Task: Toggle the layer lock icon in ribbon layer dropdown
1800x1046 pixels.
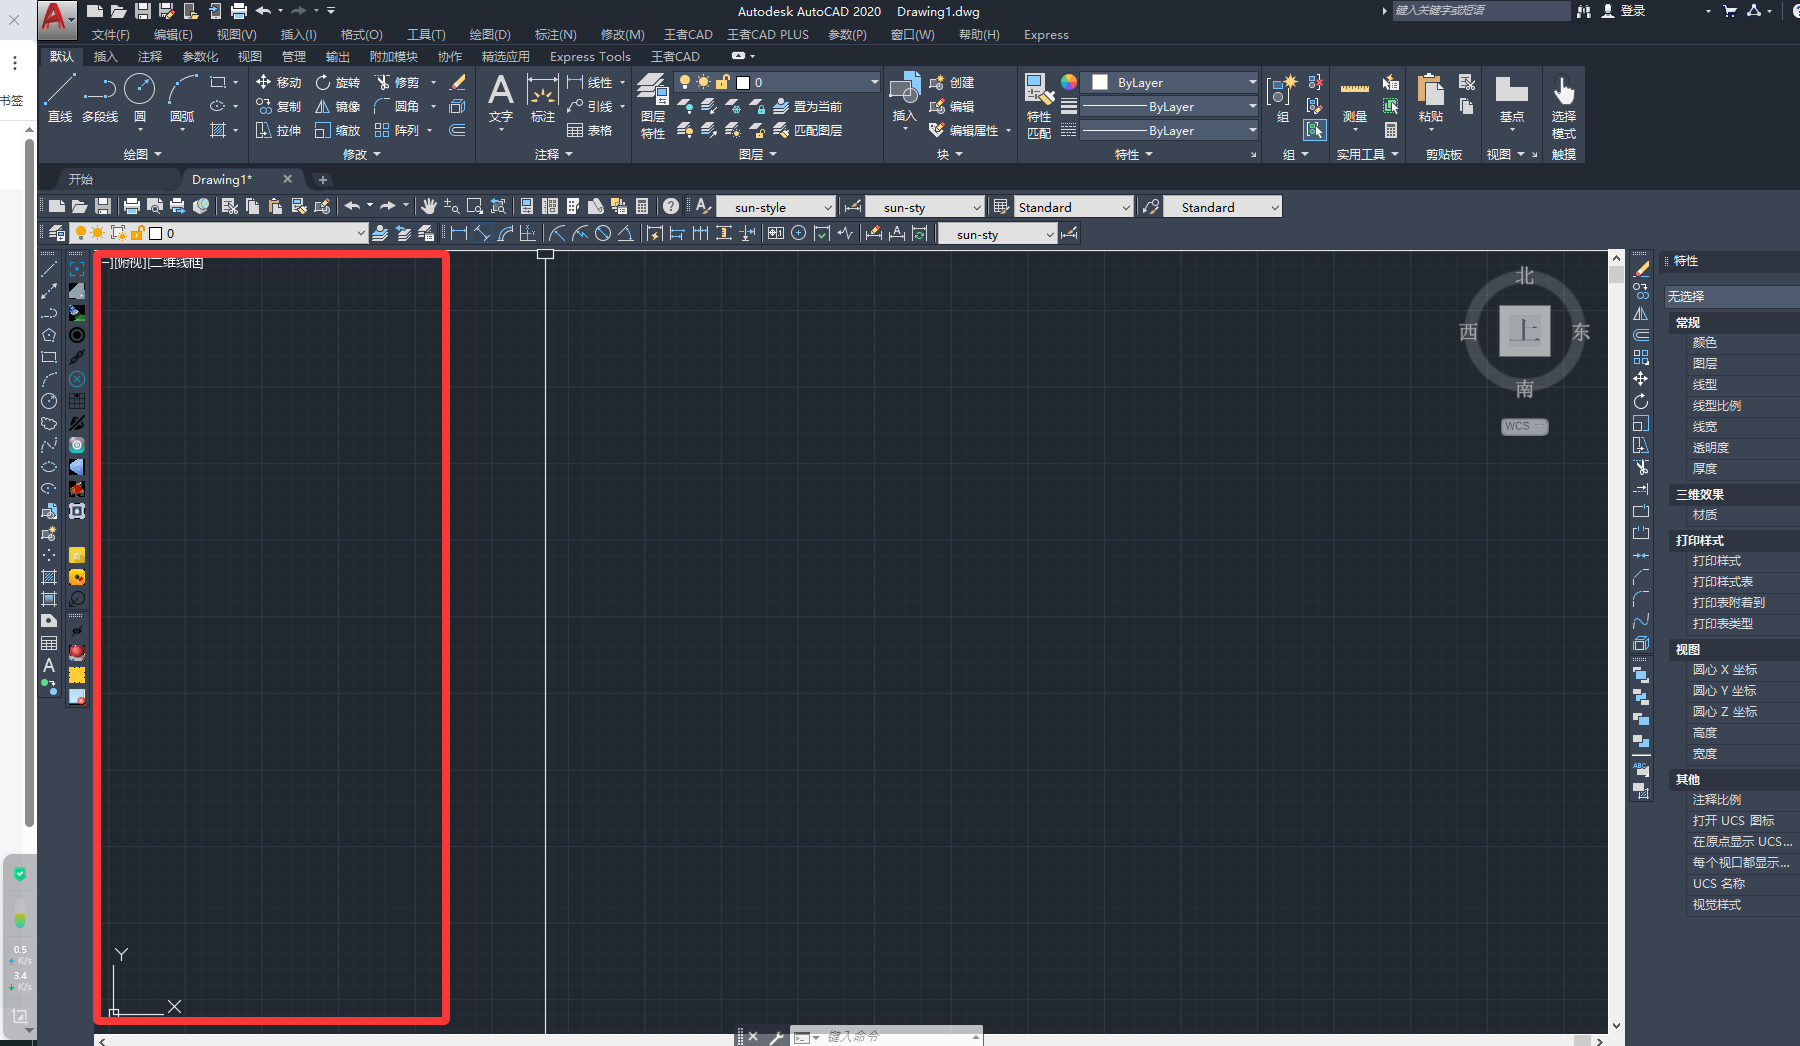Action: point(722,82)
